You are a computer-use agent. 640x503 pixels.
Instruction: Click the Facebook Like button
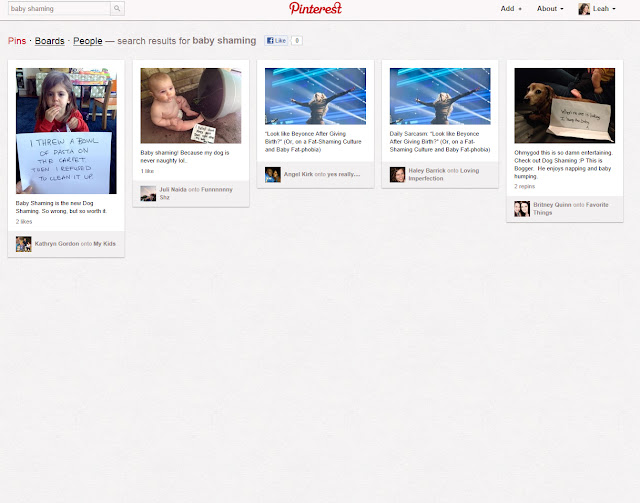276,40
